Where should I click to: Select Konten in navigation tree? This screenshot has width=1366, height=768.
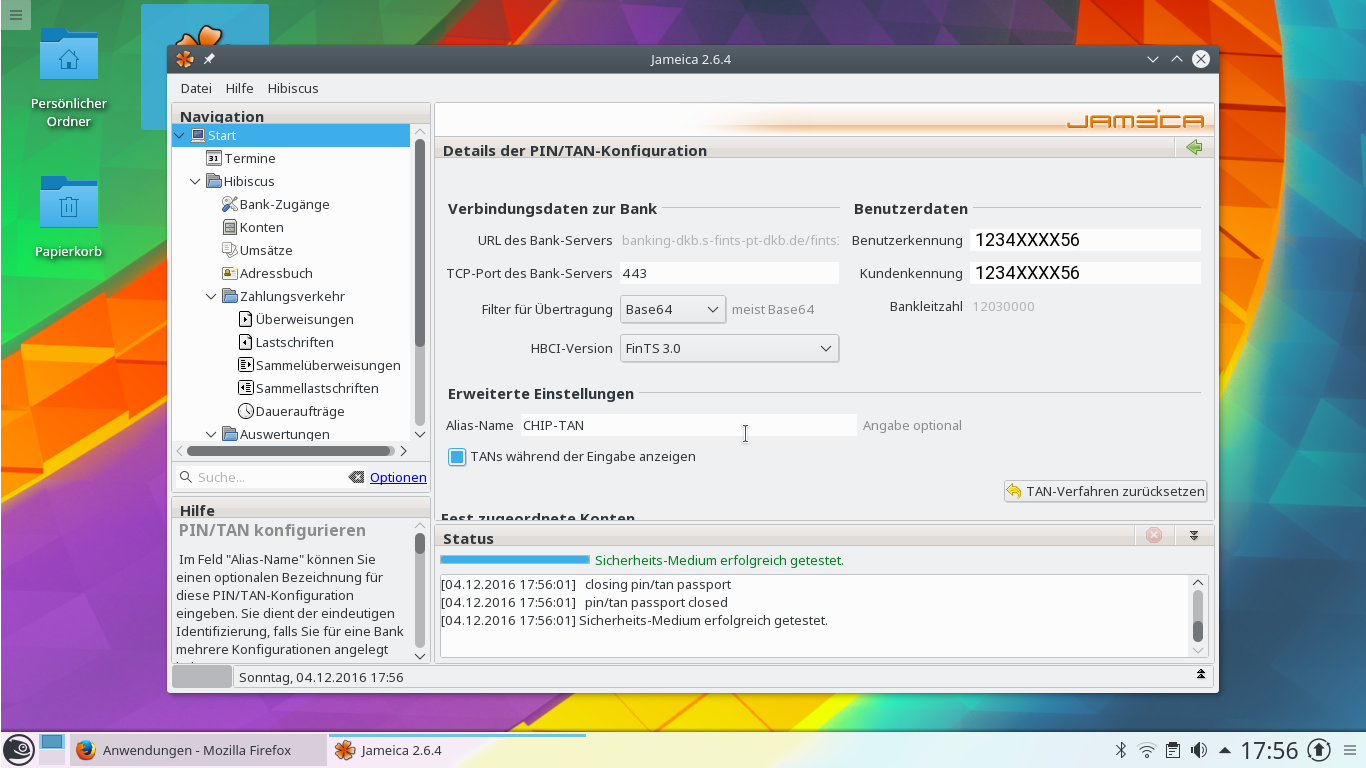point(262,227)
